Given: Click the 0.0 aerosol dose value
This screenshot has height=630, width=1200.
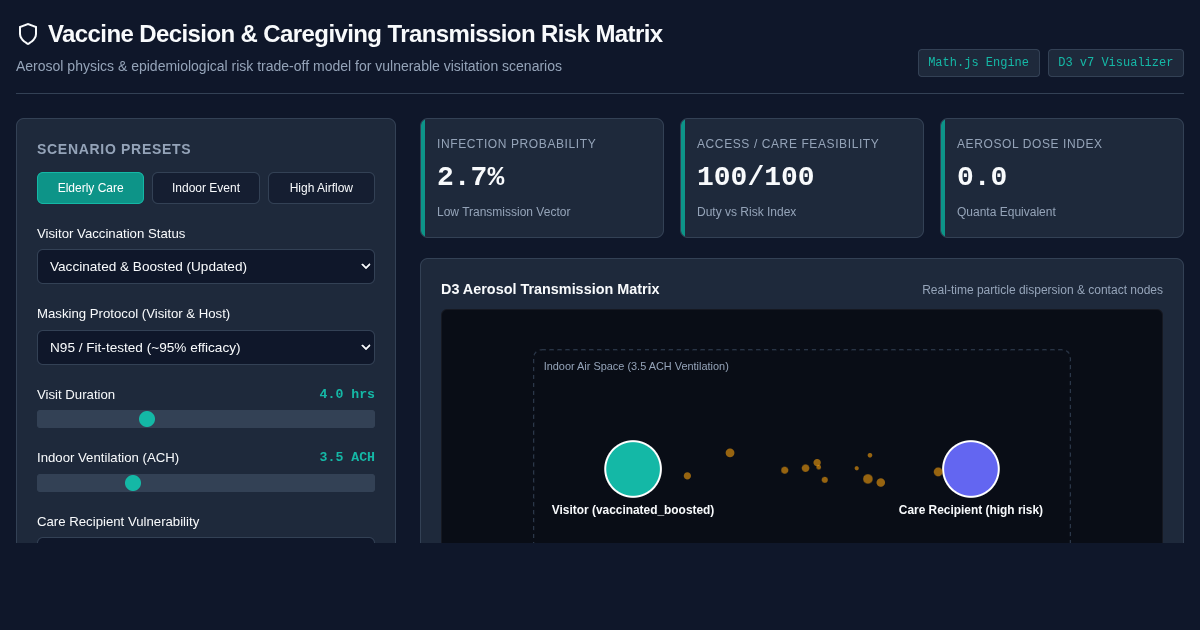Looking at the screenshot, I should point(982,177).
